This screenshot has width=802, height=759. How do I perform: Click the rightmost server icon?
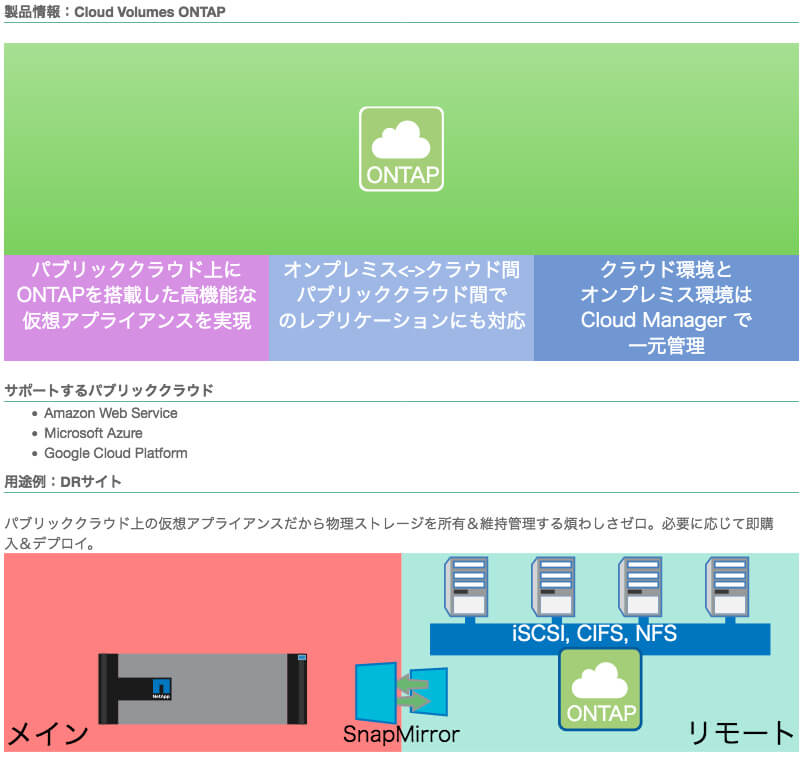click(x=727, y=588)
